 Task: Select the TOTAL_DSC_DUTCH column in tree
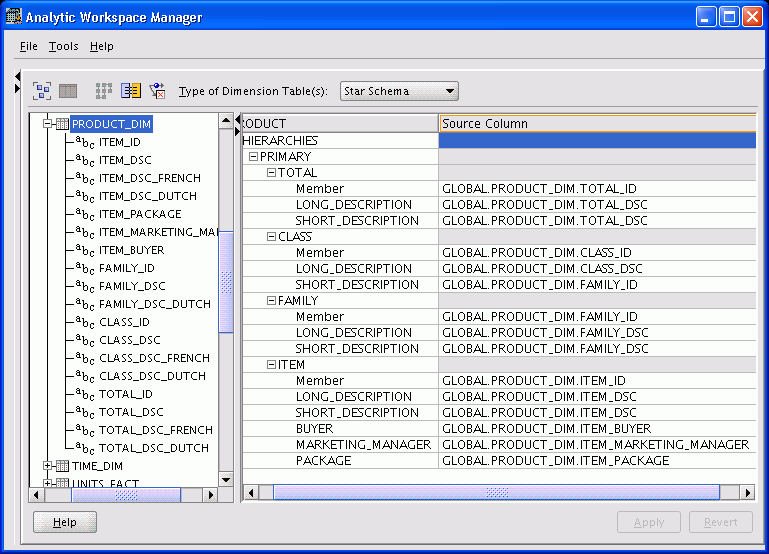pyautogui.click(x=154, y=448)
